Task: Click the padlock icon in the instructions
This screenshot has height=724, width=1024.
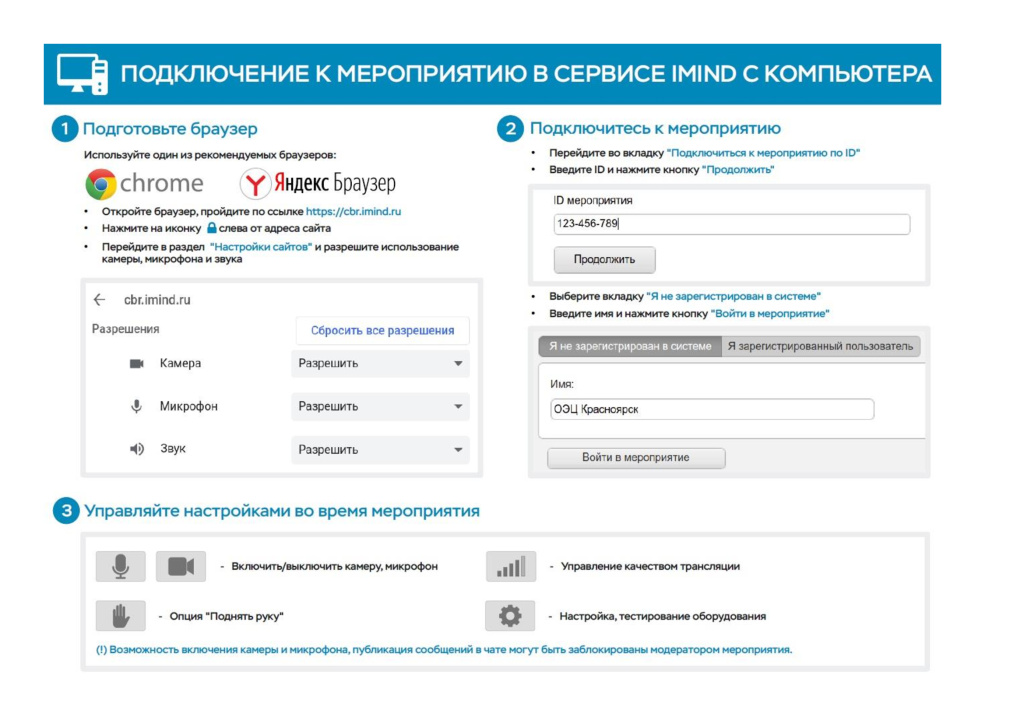Action: (x=212, y=228)
